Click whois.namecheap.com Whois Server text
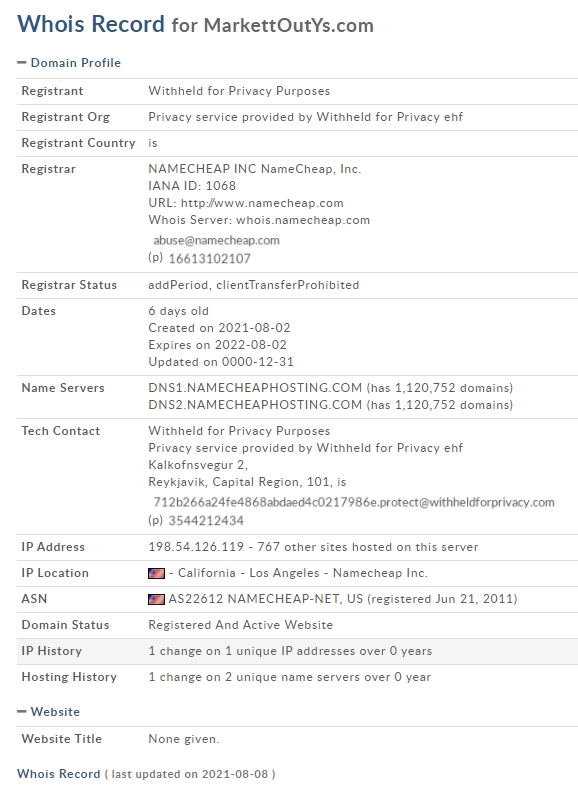The image size is (578, 789). (303, 220)
